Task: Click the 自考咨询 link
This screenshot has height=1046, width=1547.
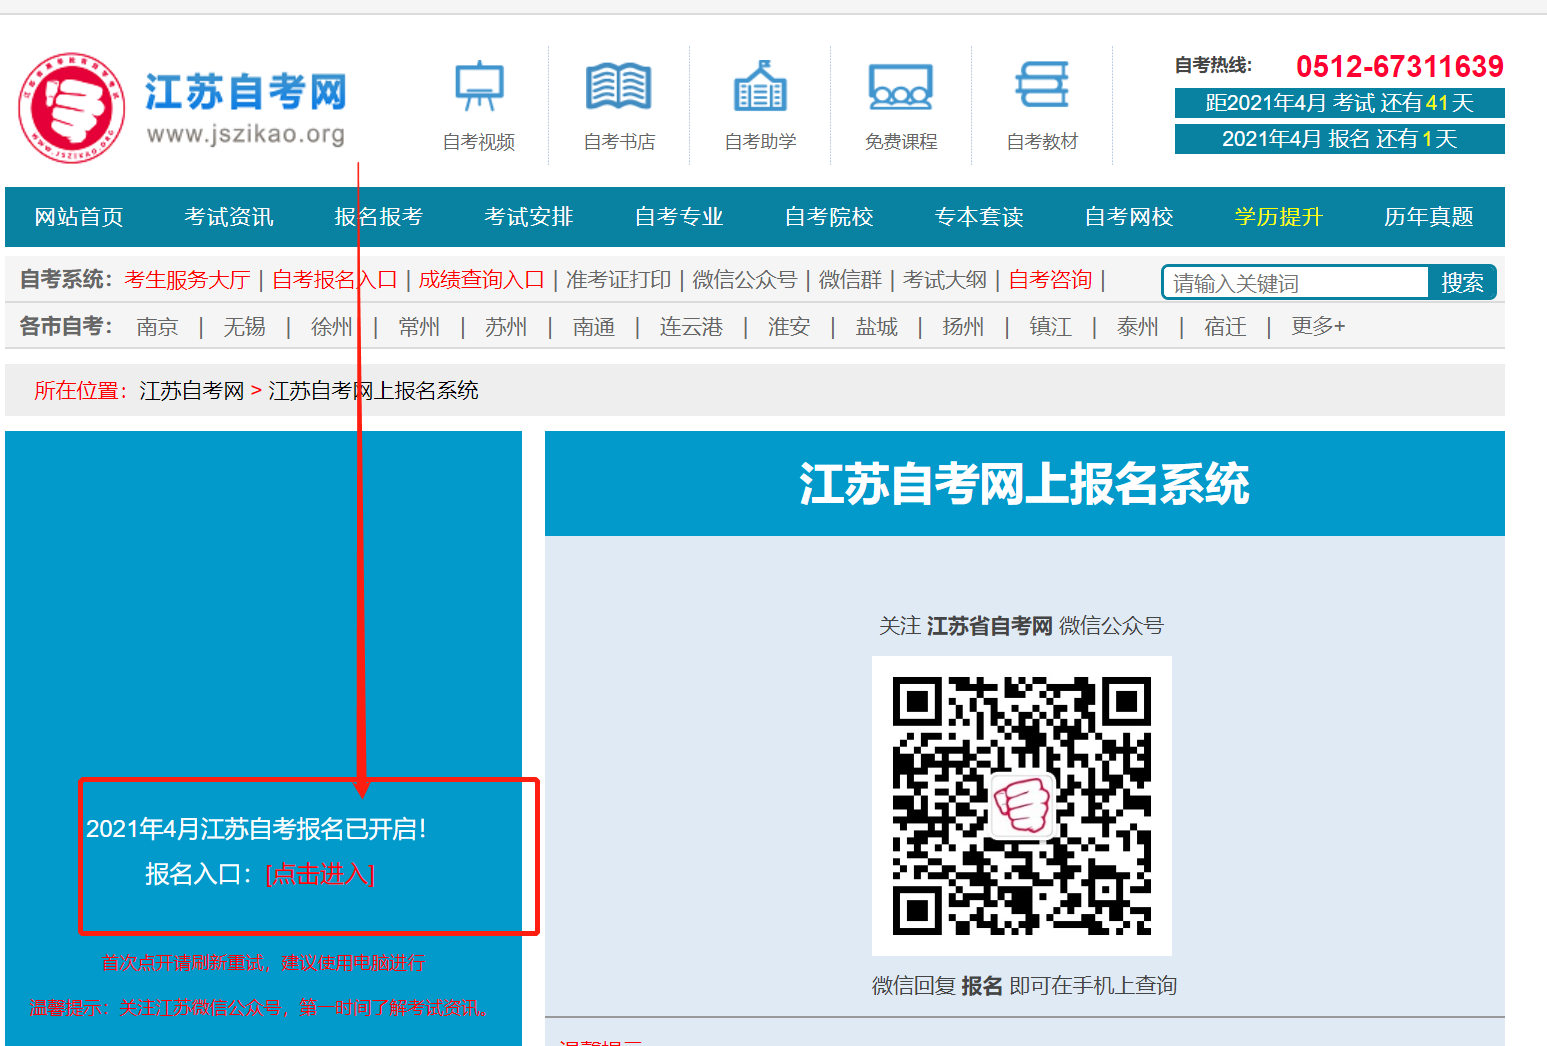Action: click(x=1050, y=280)
